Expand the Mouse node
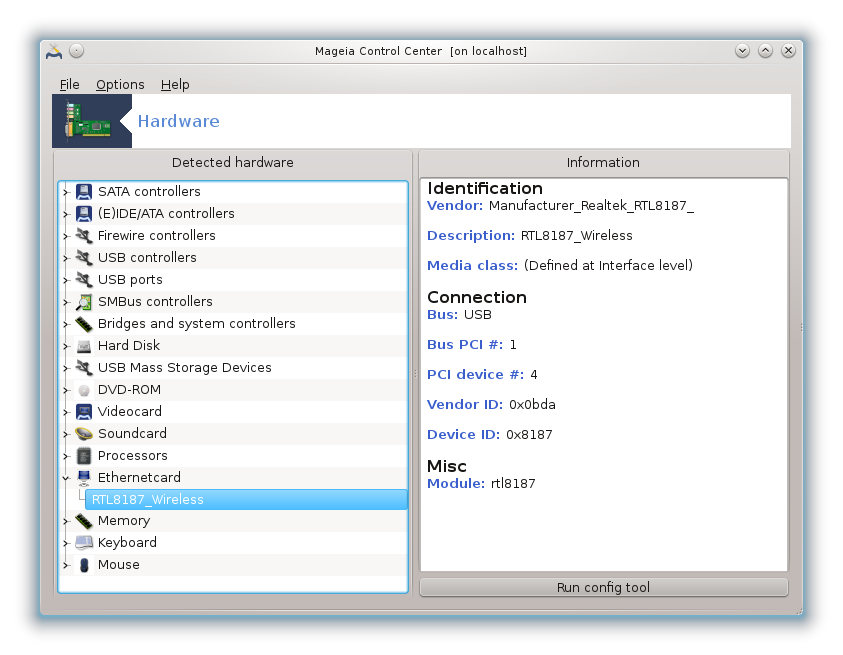This screenshot has height=655, width=843. (66, 565)
